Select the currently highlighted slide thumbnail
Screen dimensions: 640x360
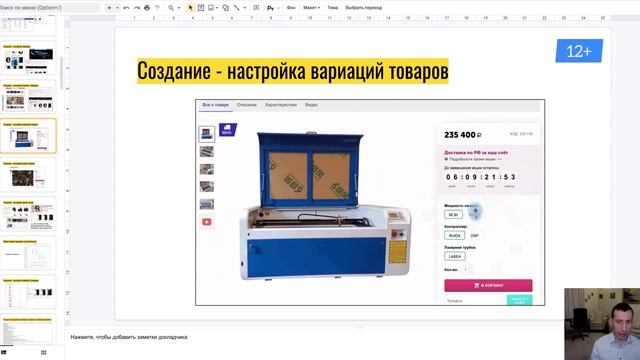[x=28, y=136]
